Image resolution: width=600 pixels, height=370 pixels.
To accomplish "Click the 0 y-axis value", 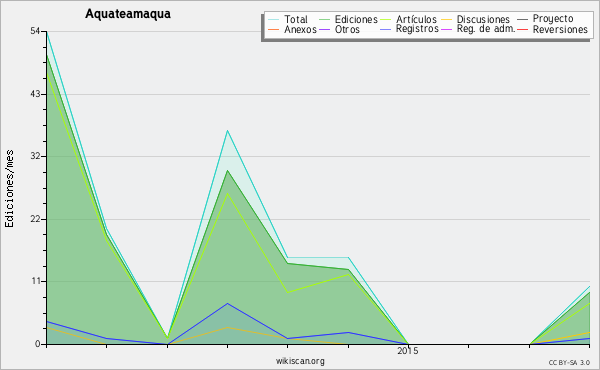I will click(38, 344).
